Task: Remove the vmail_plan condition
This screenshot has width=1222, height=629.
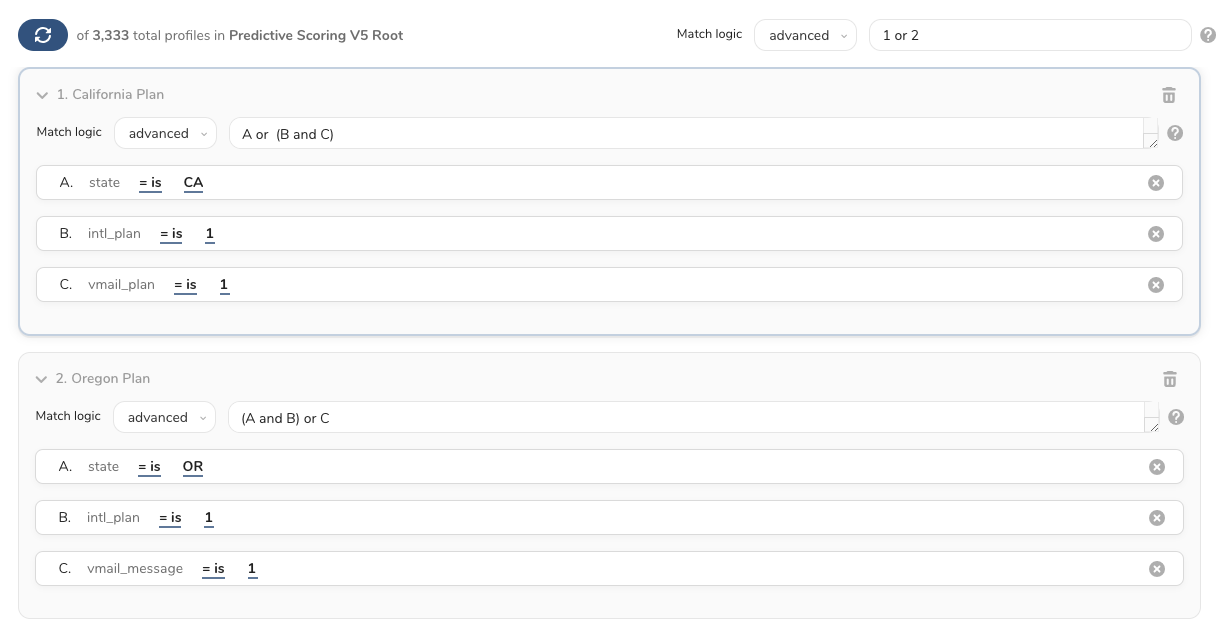Action: tap(1155, 285)
